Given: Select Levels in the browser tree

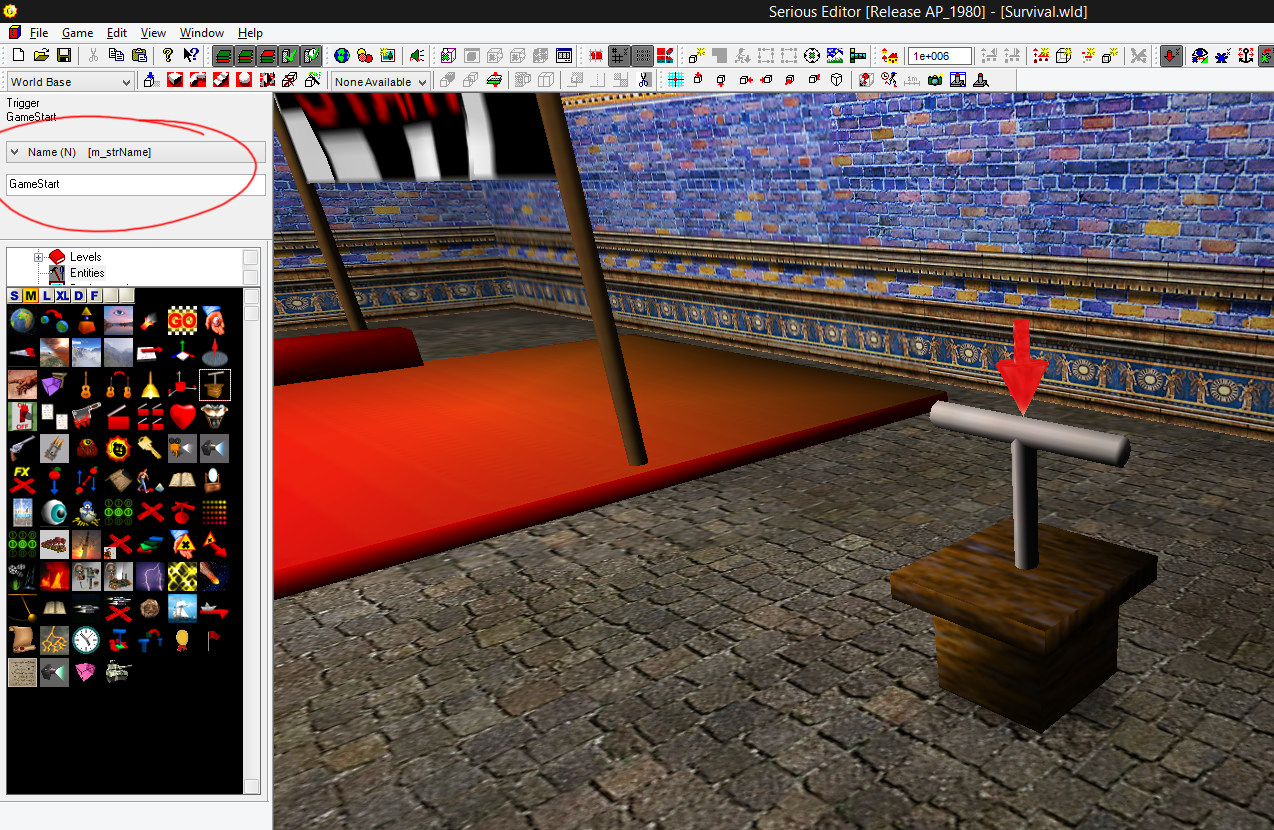Looking at the screenshot, I should click(x=85, y=257).
